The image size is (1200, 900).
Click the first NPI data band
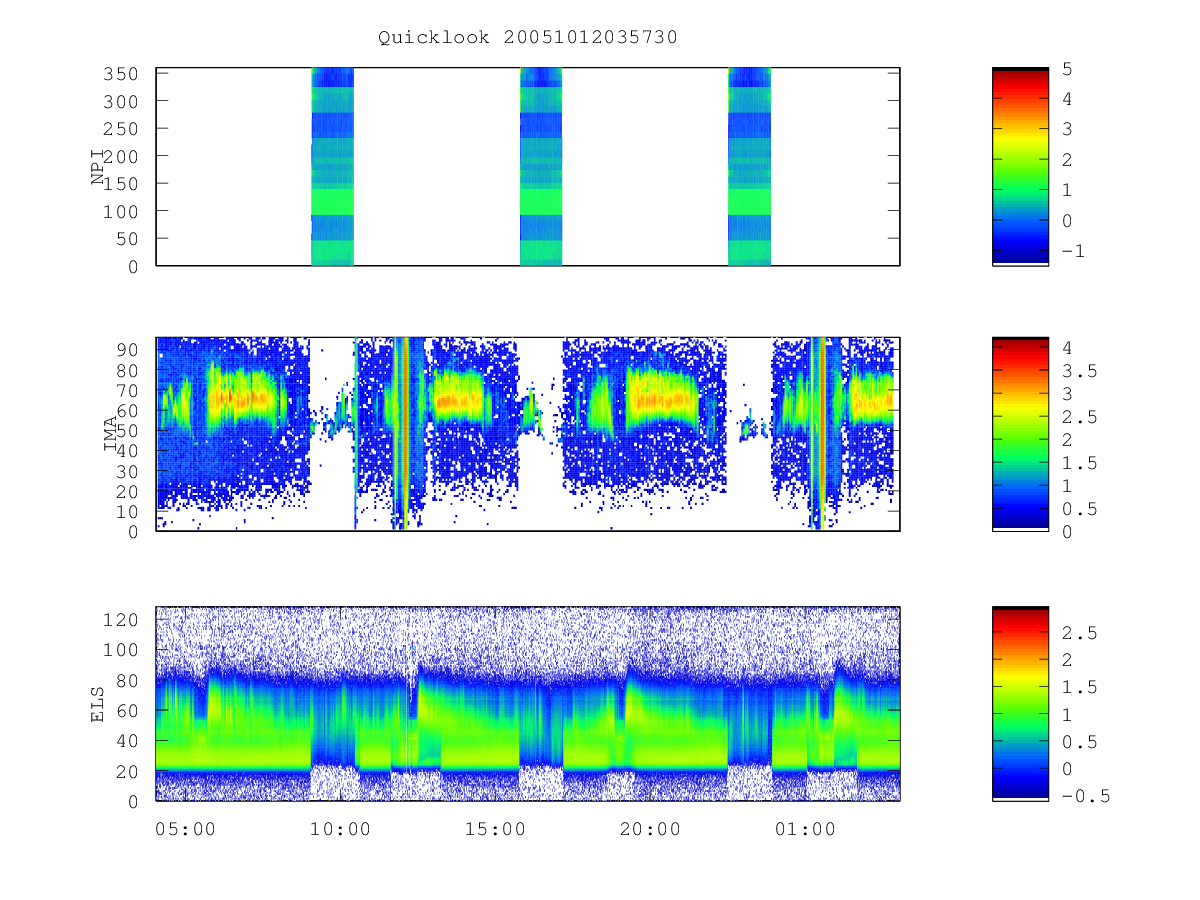(x=332, y=166)
